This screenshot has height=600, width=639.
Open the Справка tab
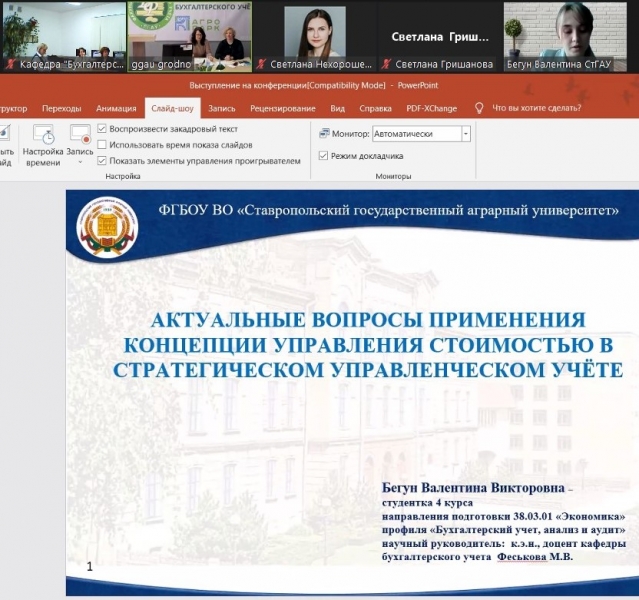click(x=375, y=108)
